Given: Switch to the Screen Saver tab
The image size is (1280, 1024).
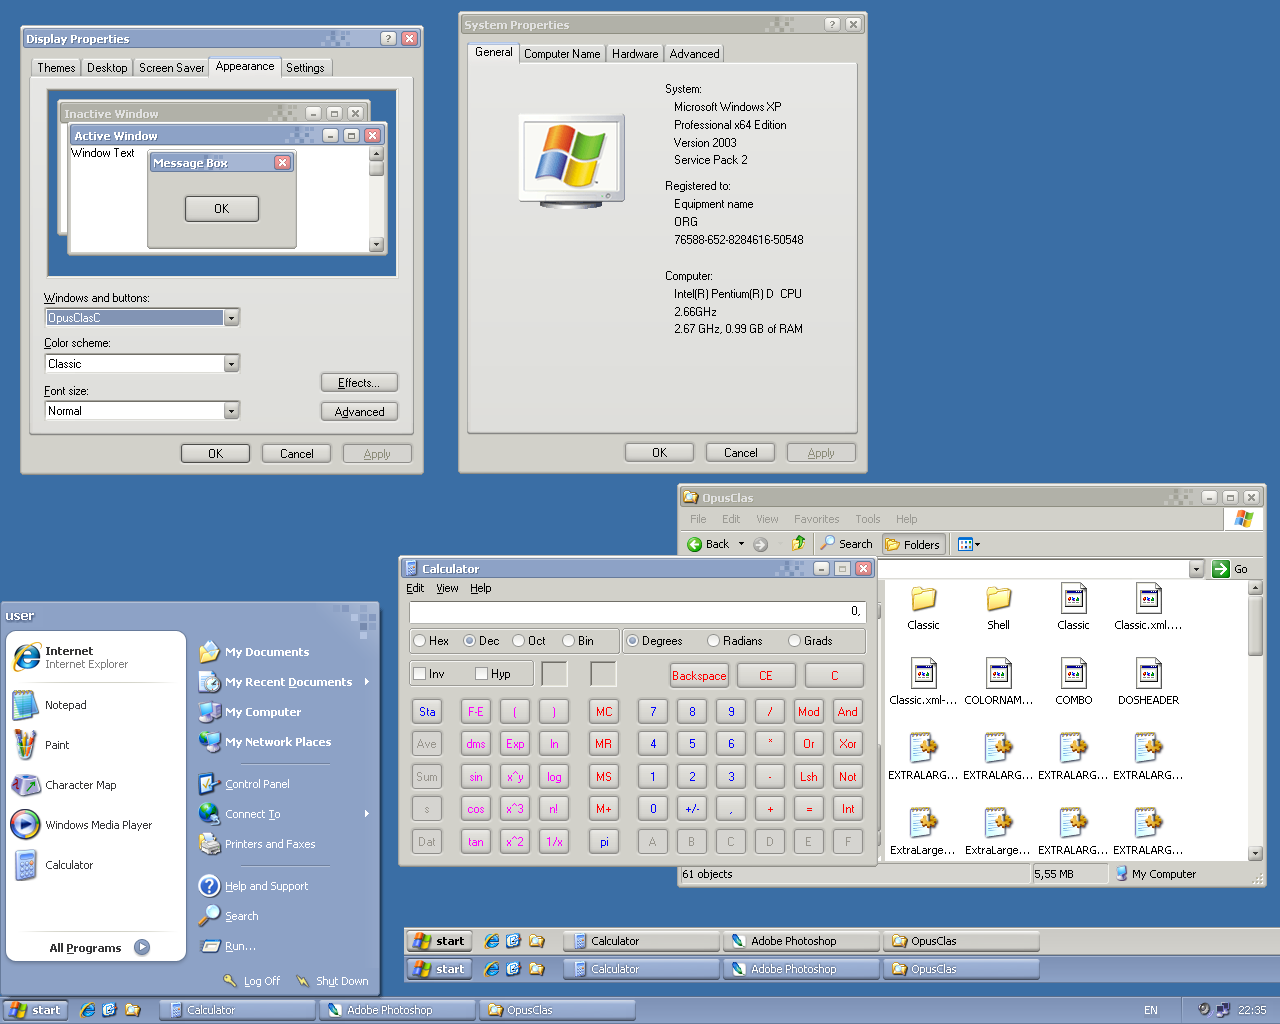Looking at the screenshot, I should [171, 68].
